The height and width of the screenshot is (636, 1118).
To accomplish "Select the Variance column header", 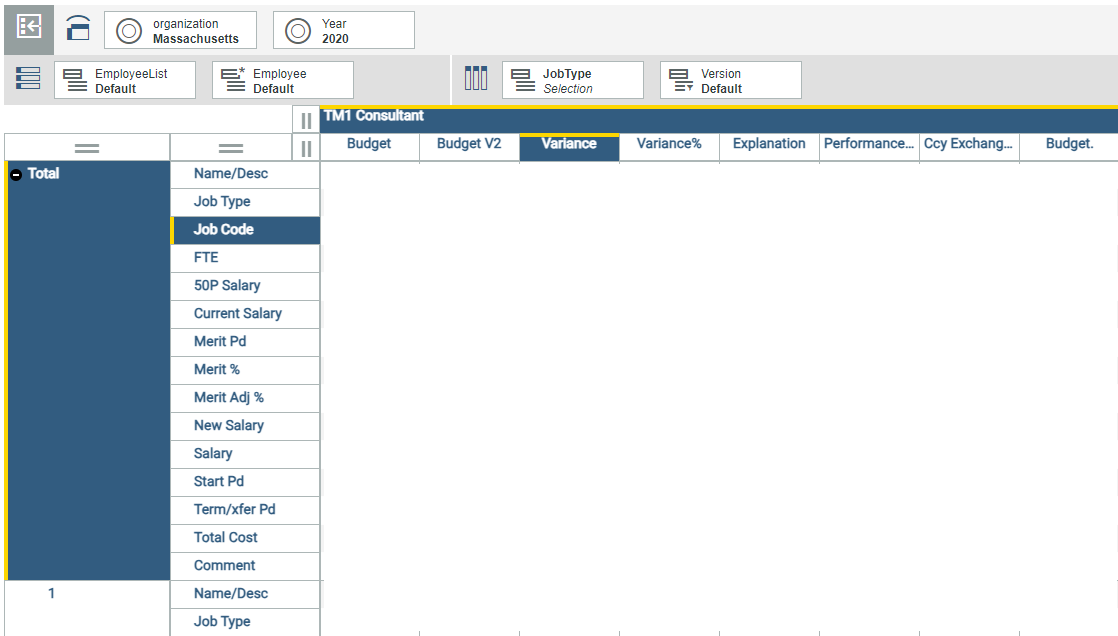I will (569, 144).
